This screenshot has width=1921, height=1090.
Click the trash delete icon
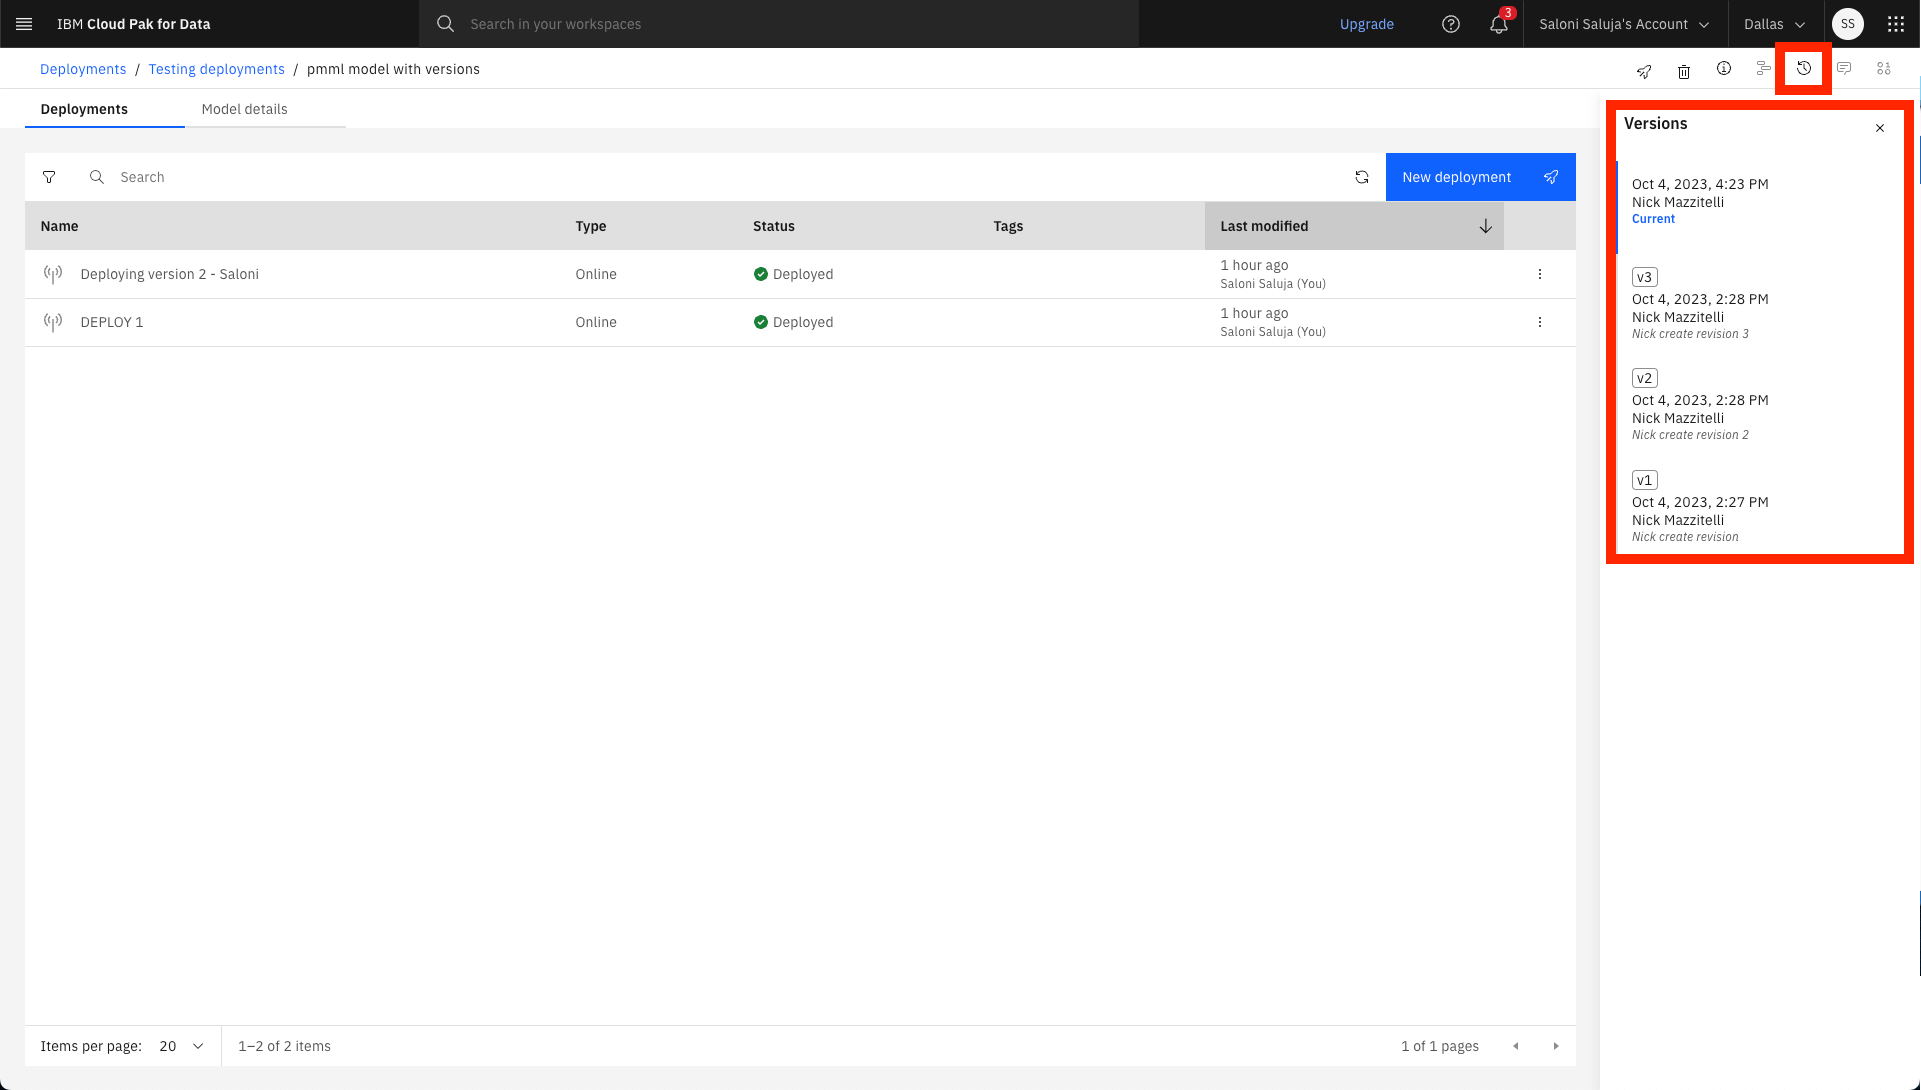click(1684, 71)
